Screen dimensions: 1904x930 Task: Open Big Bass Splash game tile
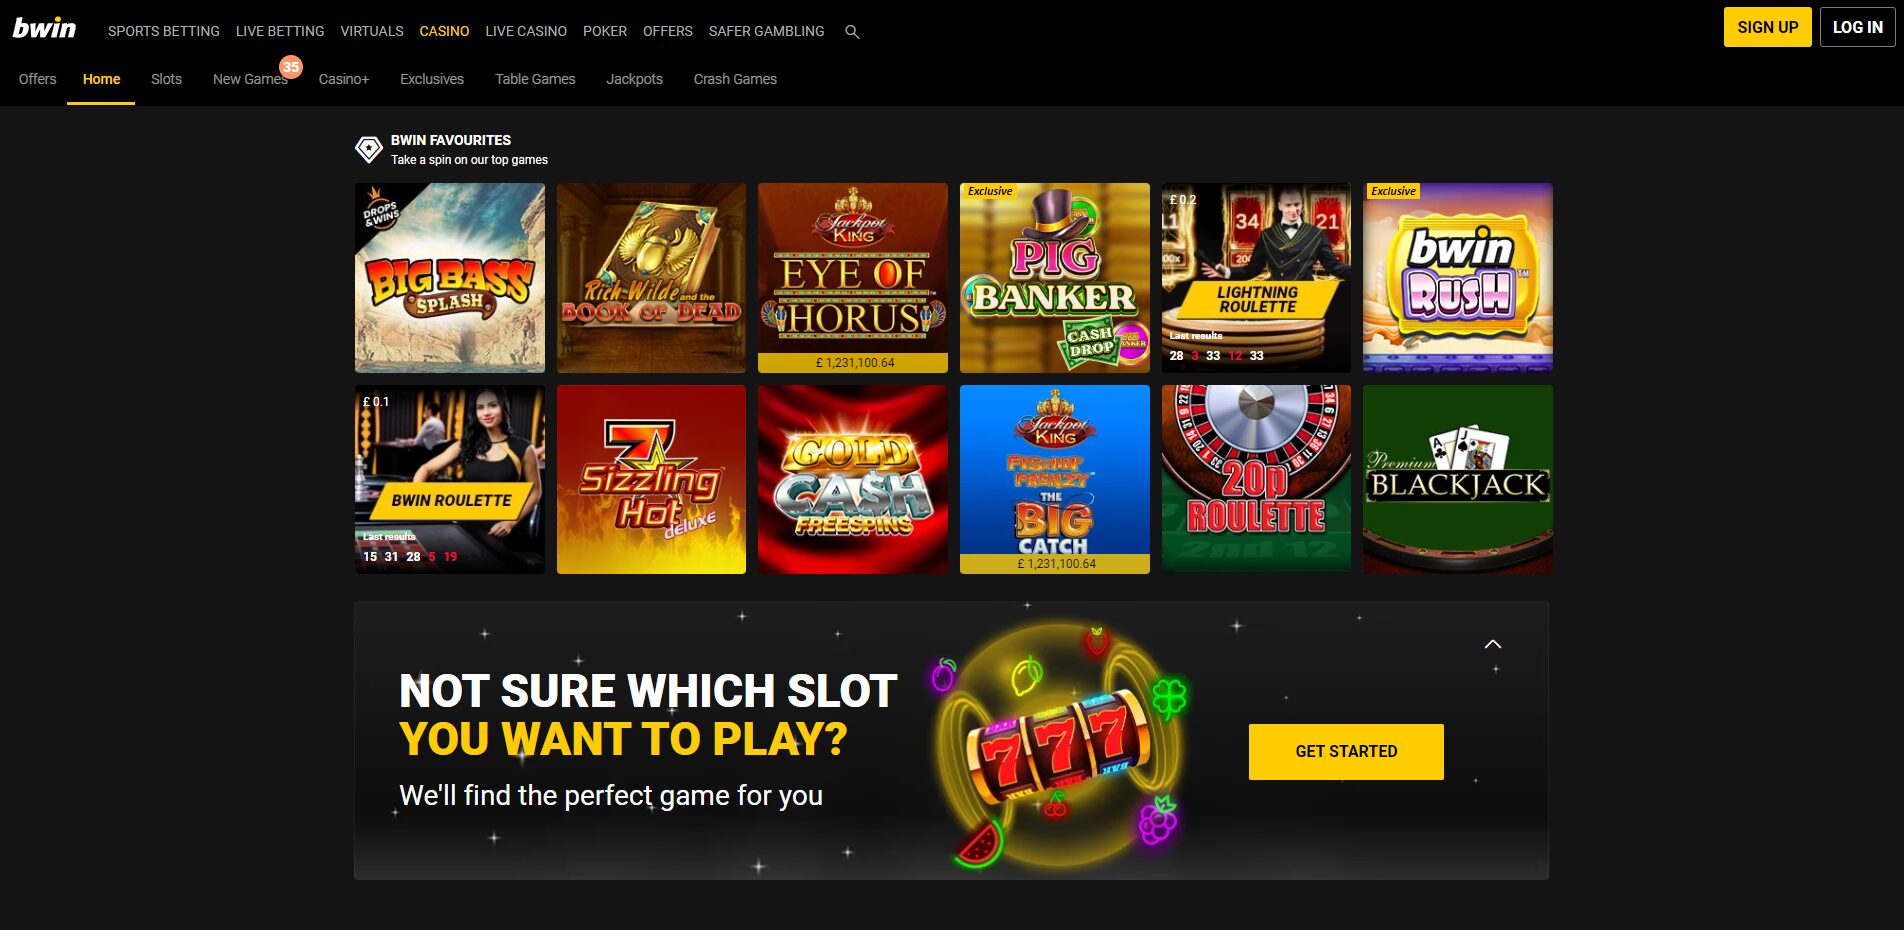[x=450, y=278]
